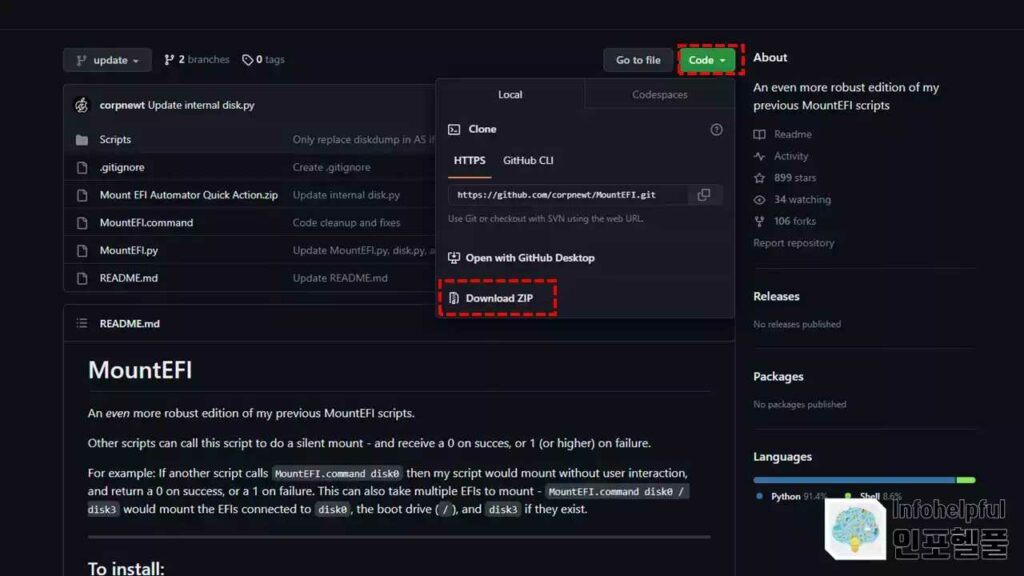Click the ZIP file icon
1024x576 pixels.
454,298
